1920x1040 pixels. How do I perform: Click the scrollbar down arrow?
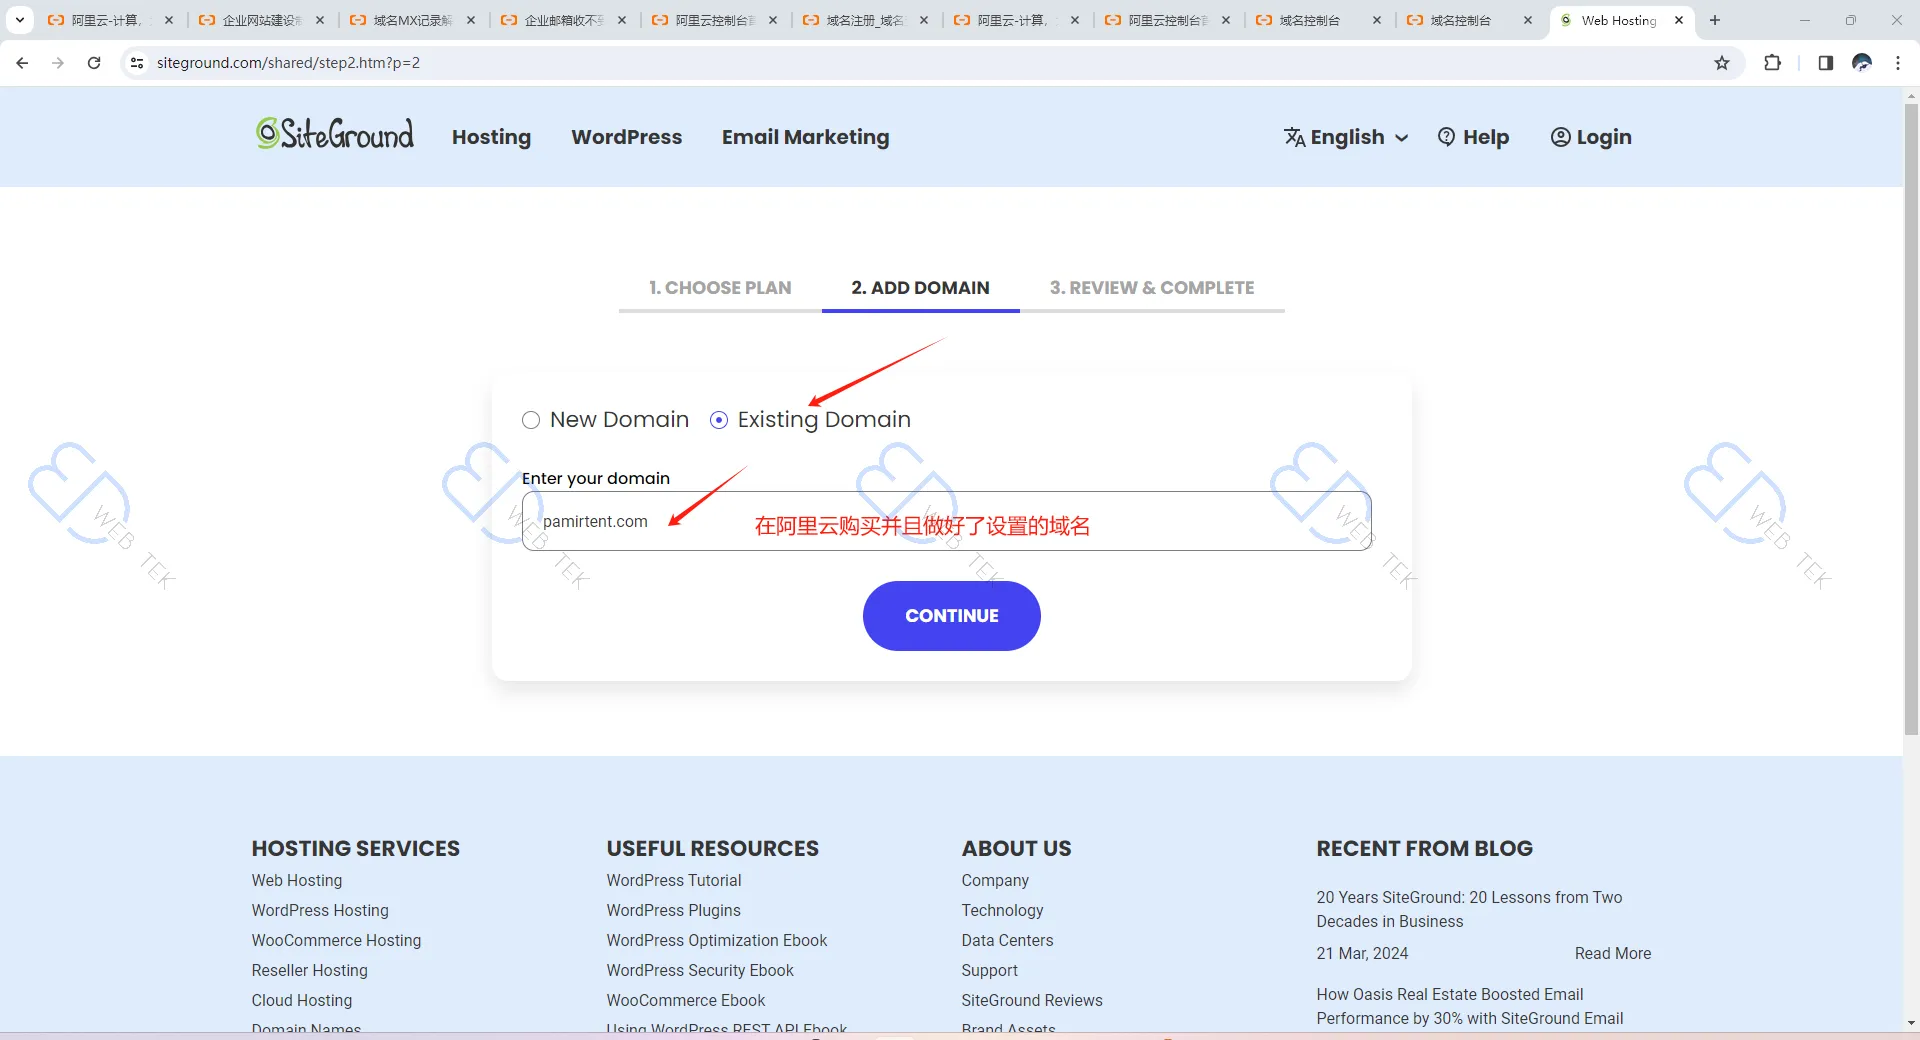[1911, 1023]
